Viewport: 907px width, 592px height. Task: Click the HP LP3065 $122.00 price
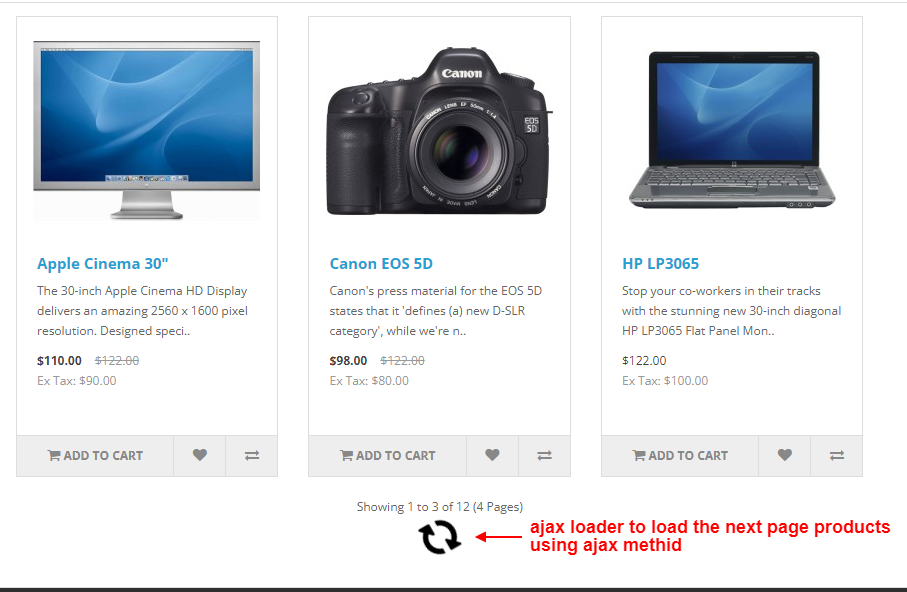click(644, 361)
